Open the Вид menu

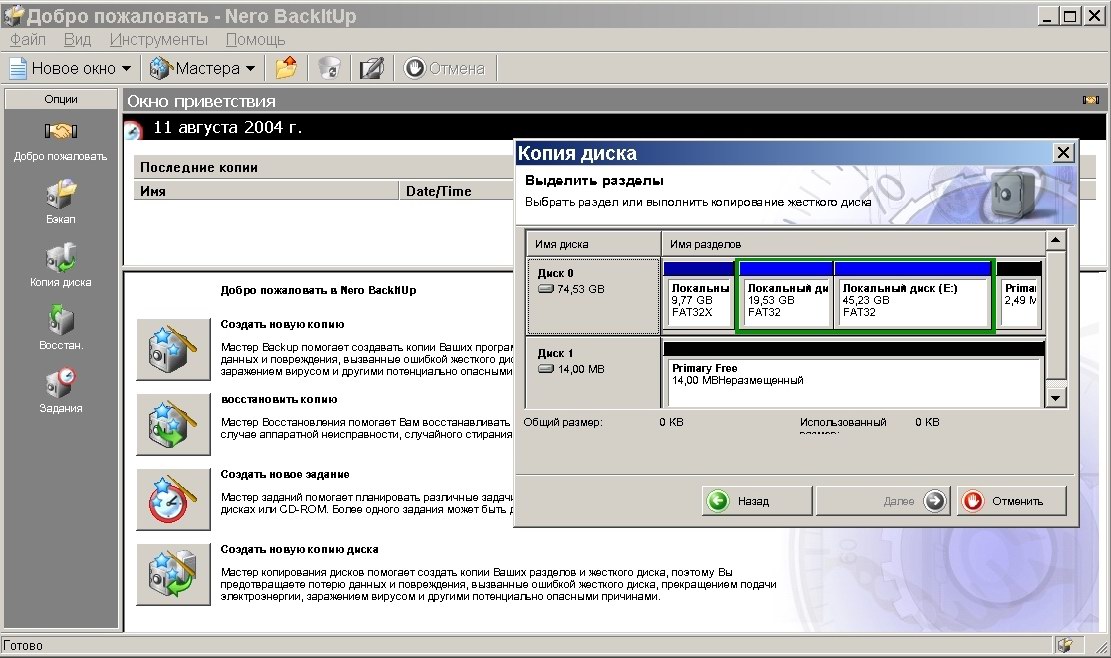click(77, 40)
